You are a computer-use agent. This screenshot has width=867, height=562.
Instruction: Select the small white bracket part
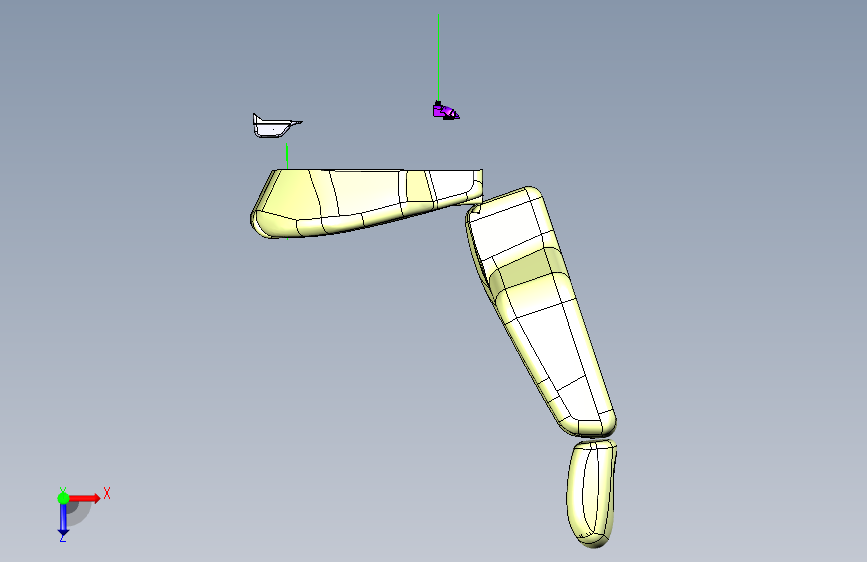(275, 127)
